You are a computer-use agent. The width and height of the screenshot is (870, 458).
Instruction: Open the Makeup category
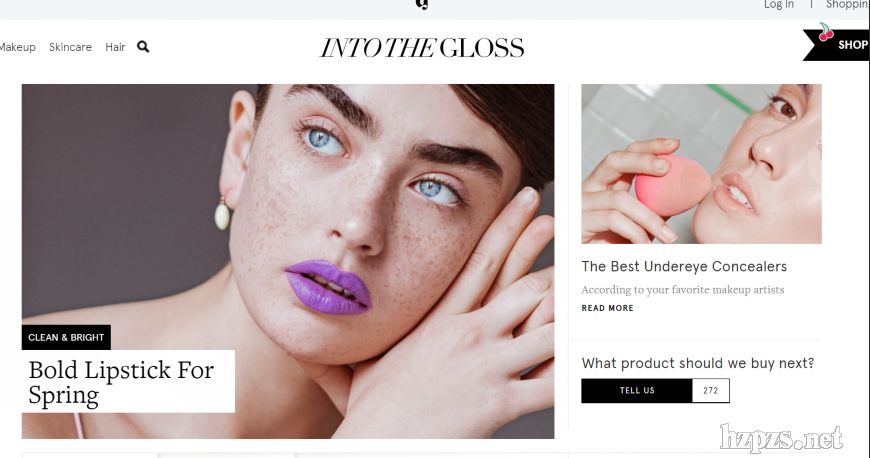click(17, 47)
